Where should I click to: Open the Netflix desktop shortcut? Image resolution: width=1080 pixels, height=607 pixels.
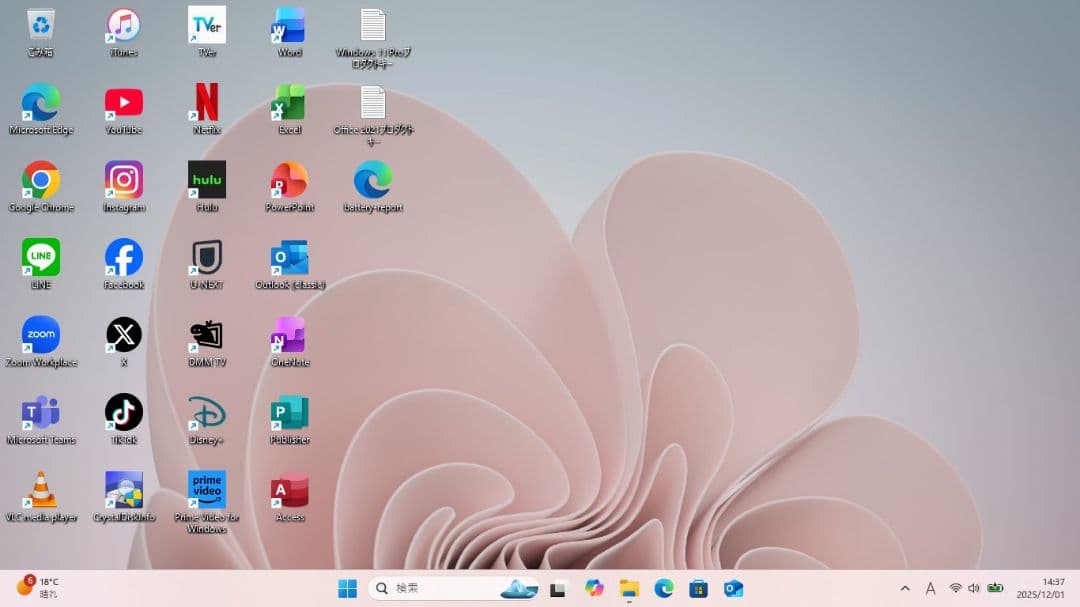tap(207, 103)
